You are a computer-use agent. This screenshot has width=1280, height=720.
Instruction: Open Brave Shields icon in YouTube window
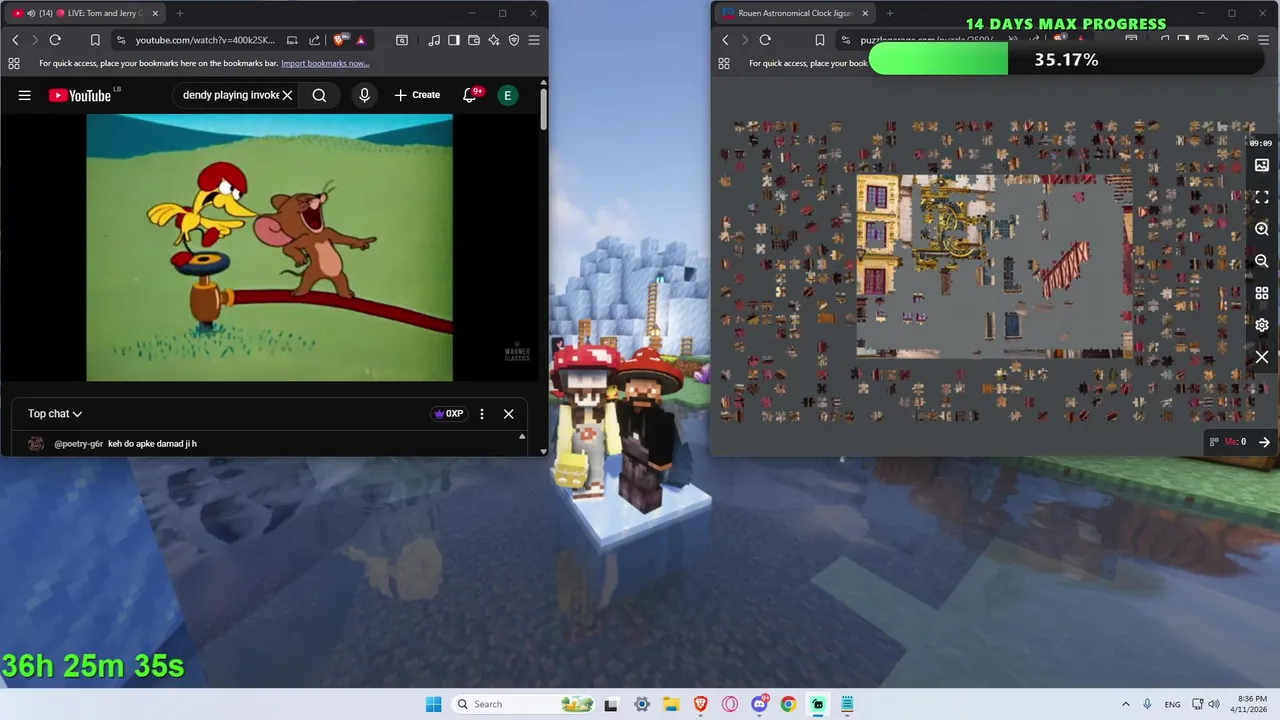[x=341, y=40]
